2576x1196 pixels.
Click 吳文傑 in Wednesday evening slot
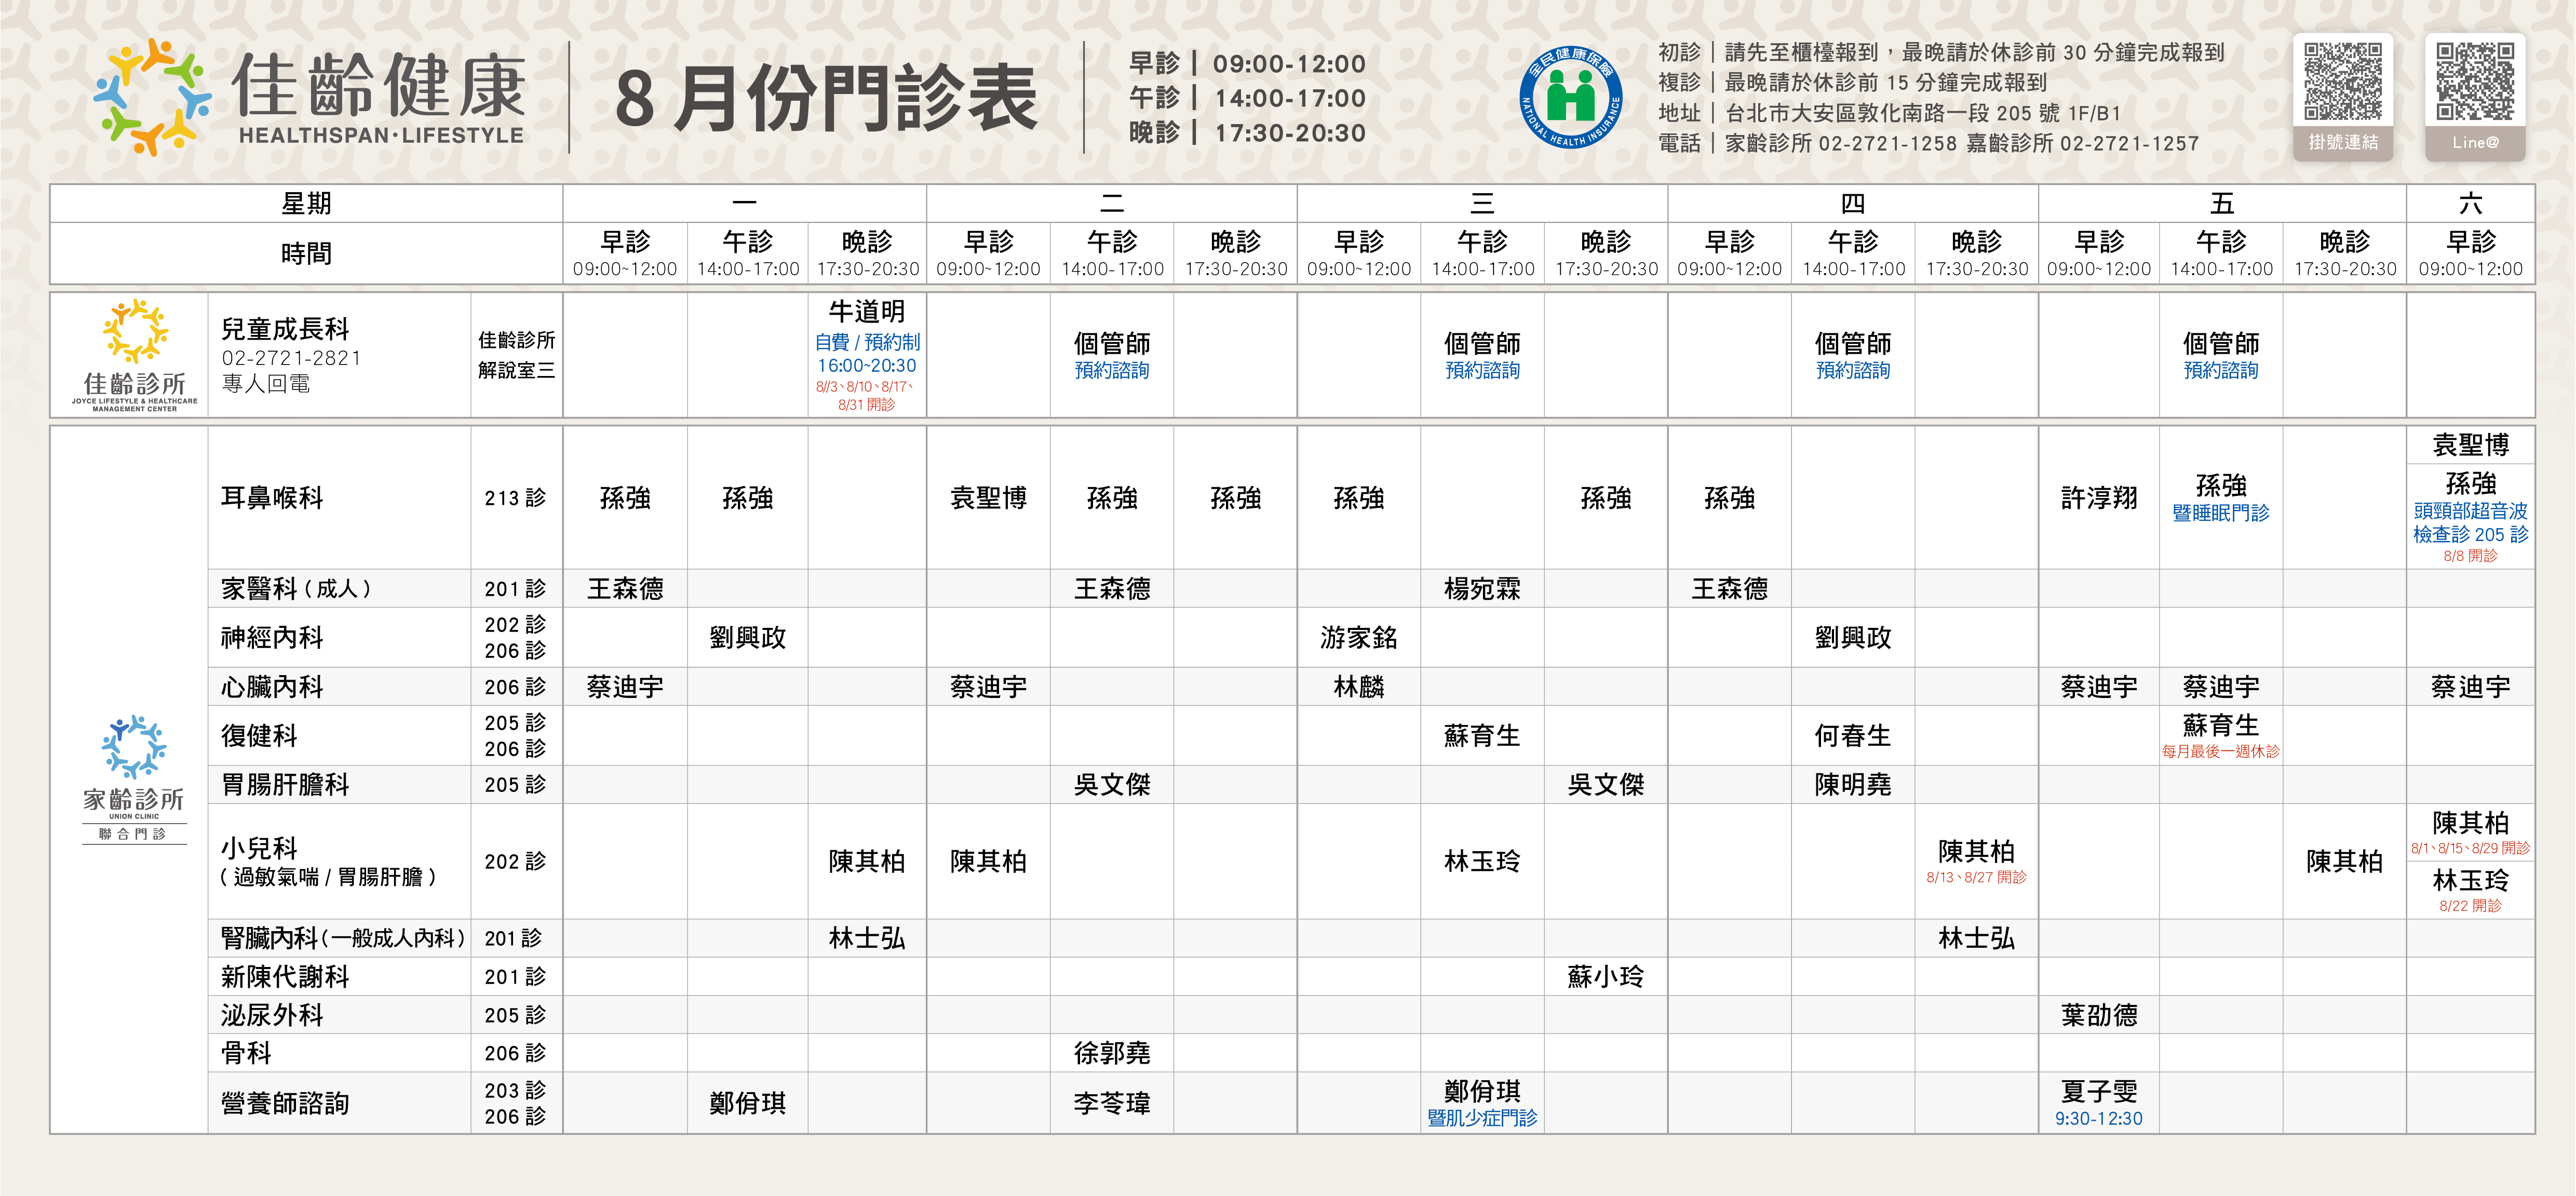[x=1606, y=785]
